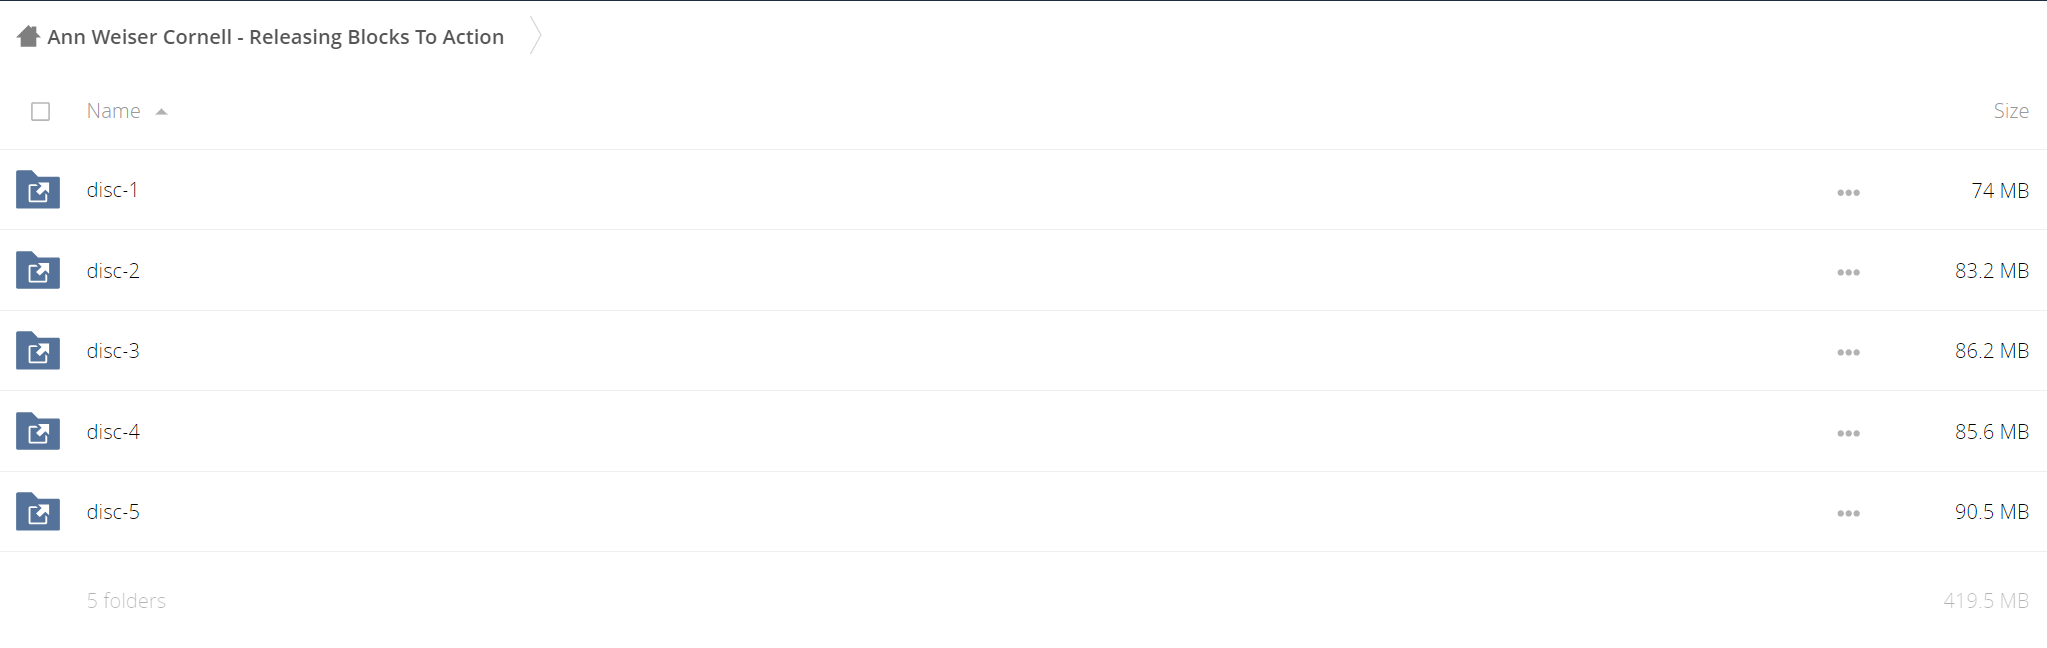Open the disc-2 shared folder icon

[x=38, y=270]
